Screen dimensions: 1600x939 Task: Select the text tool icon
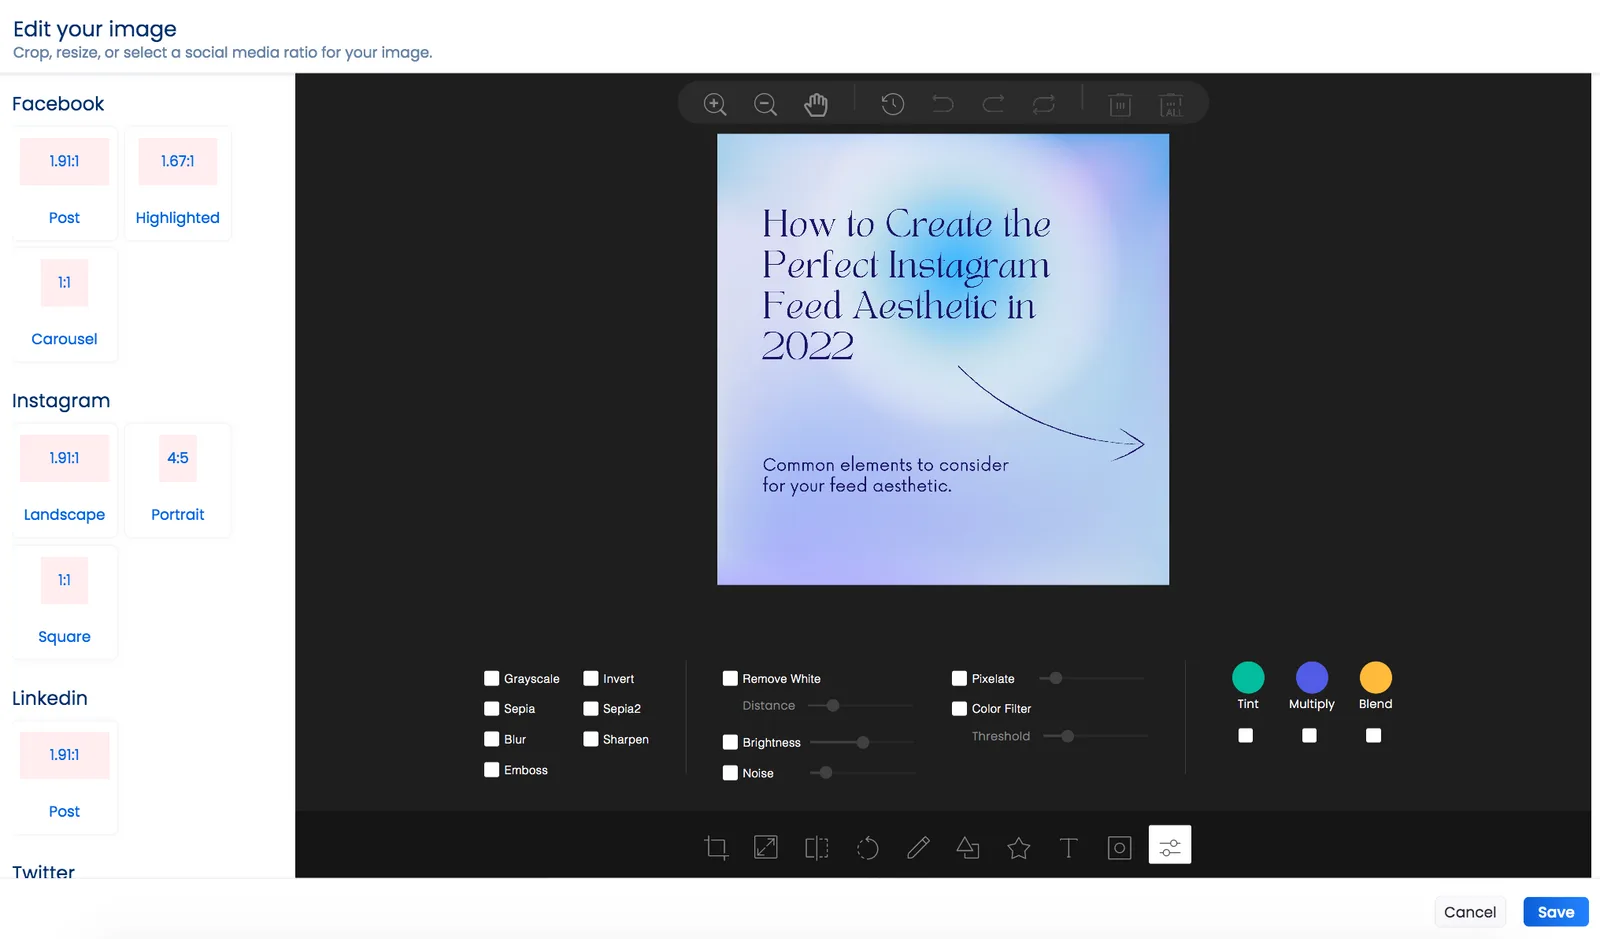click(x=1068, y=848)
